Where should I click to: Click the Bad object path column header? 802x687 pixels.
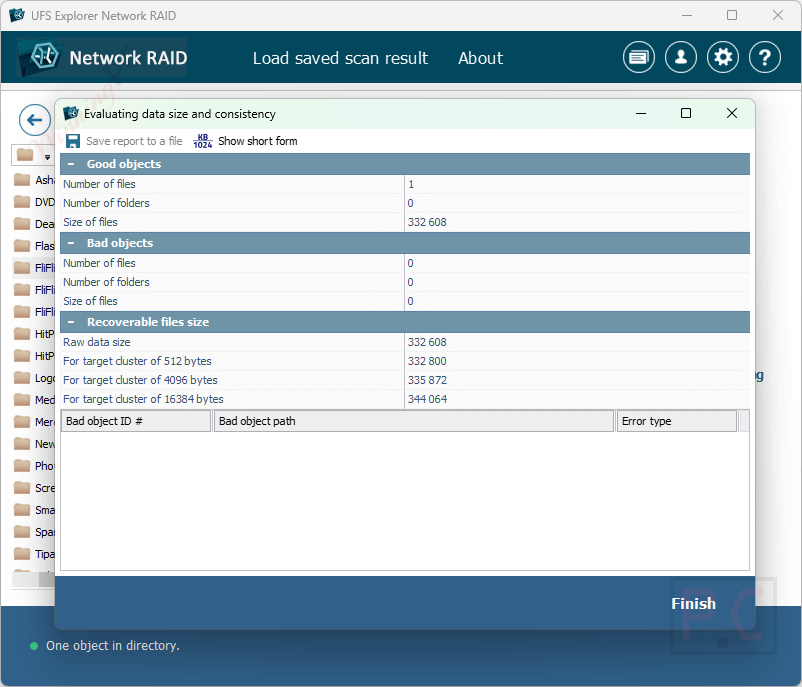coord(413,421)
